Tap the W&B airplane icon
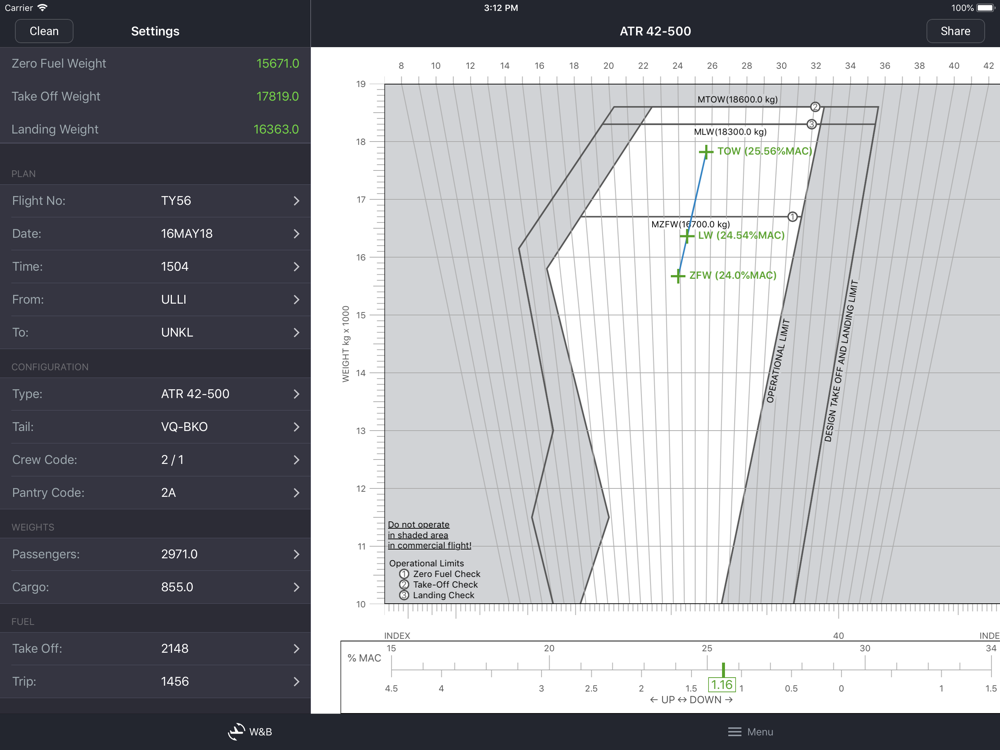 (x=236, y=732)
